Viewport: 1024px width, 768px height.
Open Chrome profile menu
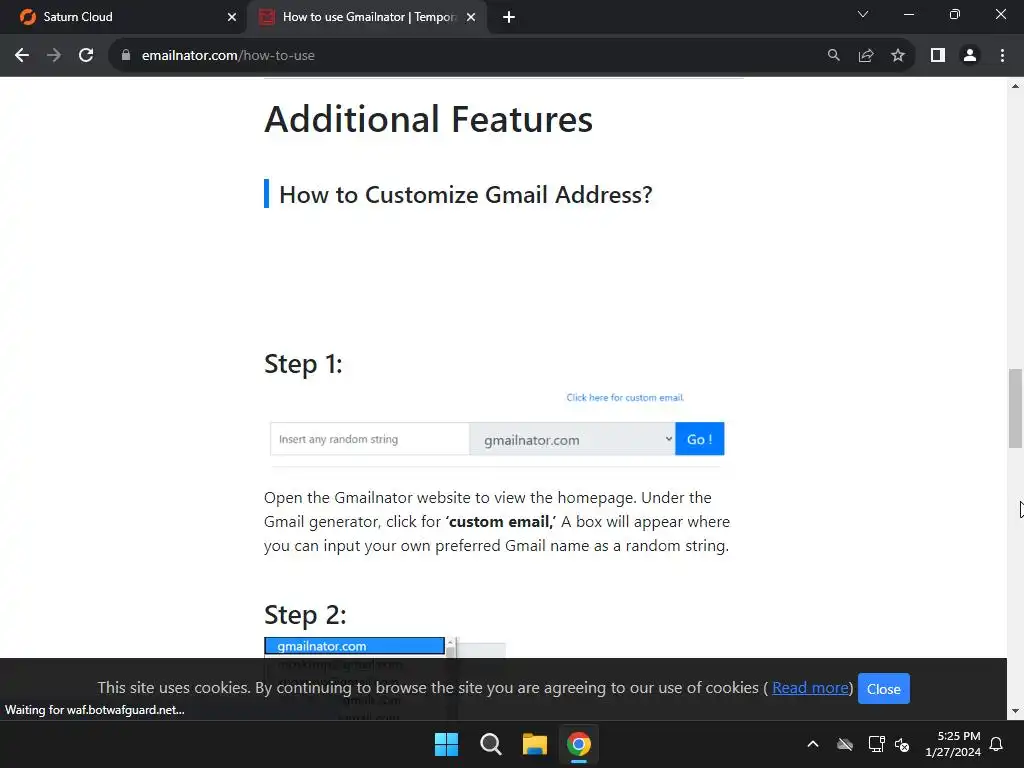pos(970,56)
